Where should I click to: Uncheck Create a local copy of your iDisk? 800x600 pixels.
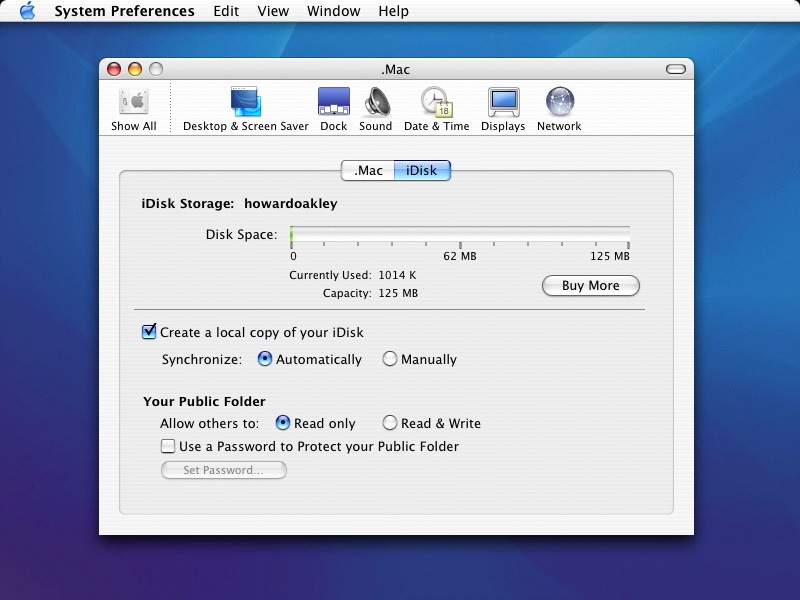pyautogui.click(x=150, y=332)
